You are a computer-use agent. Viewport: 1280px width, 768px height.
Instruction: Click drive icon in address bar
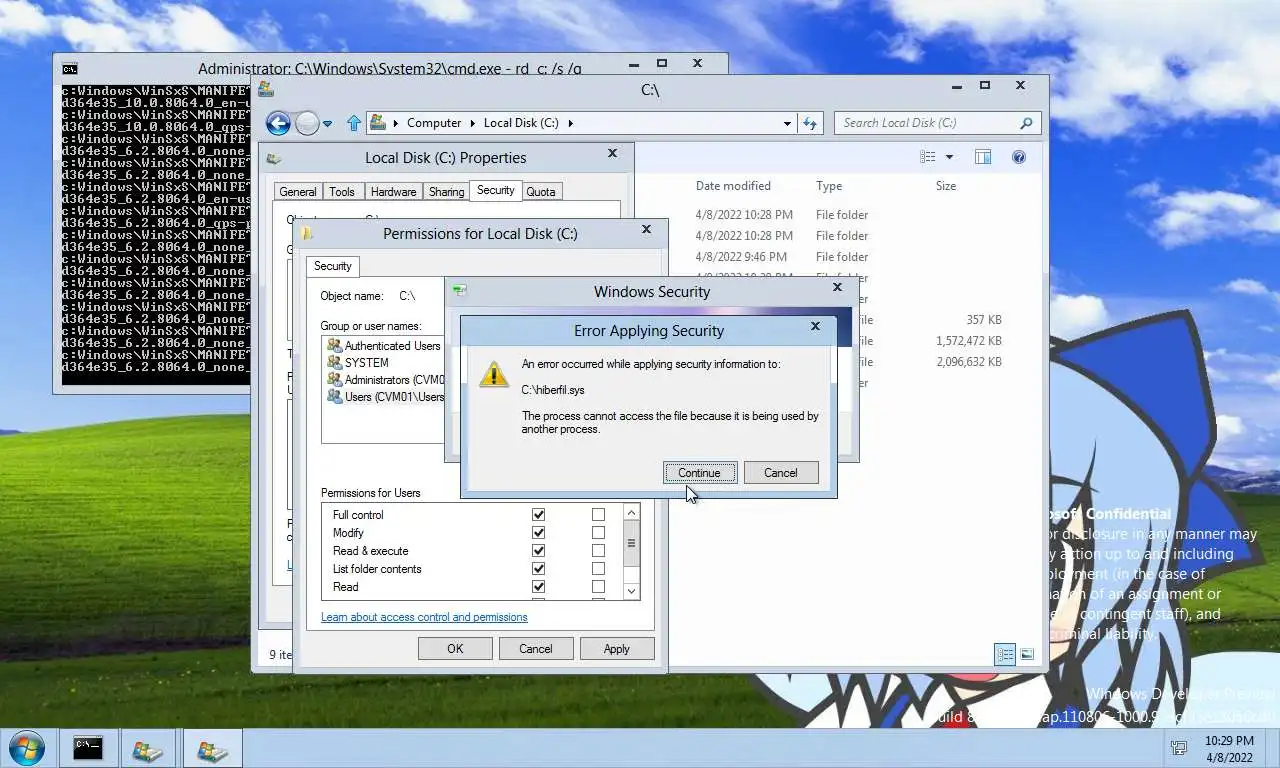378,123
